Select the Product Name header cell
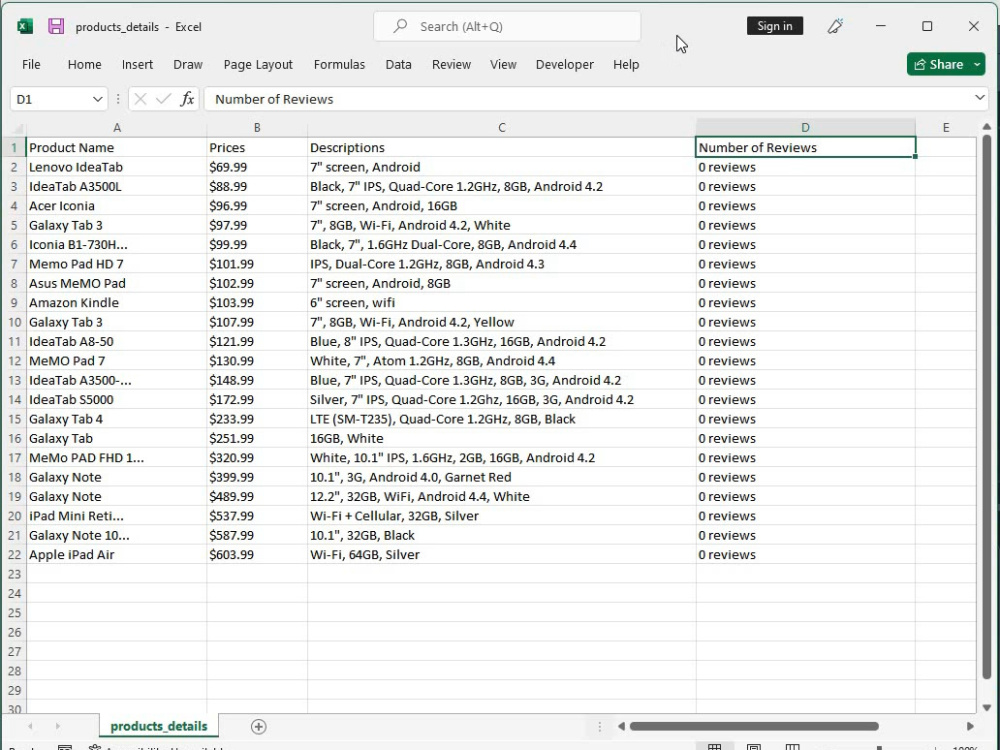 click(117, 147)
